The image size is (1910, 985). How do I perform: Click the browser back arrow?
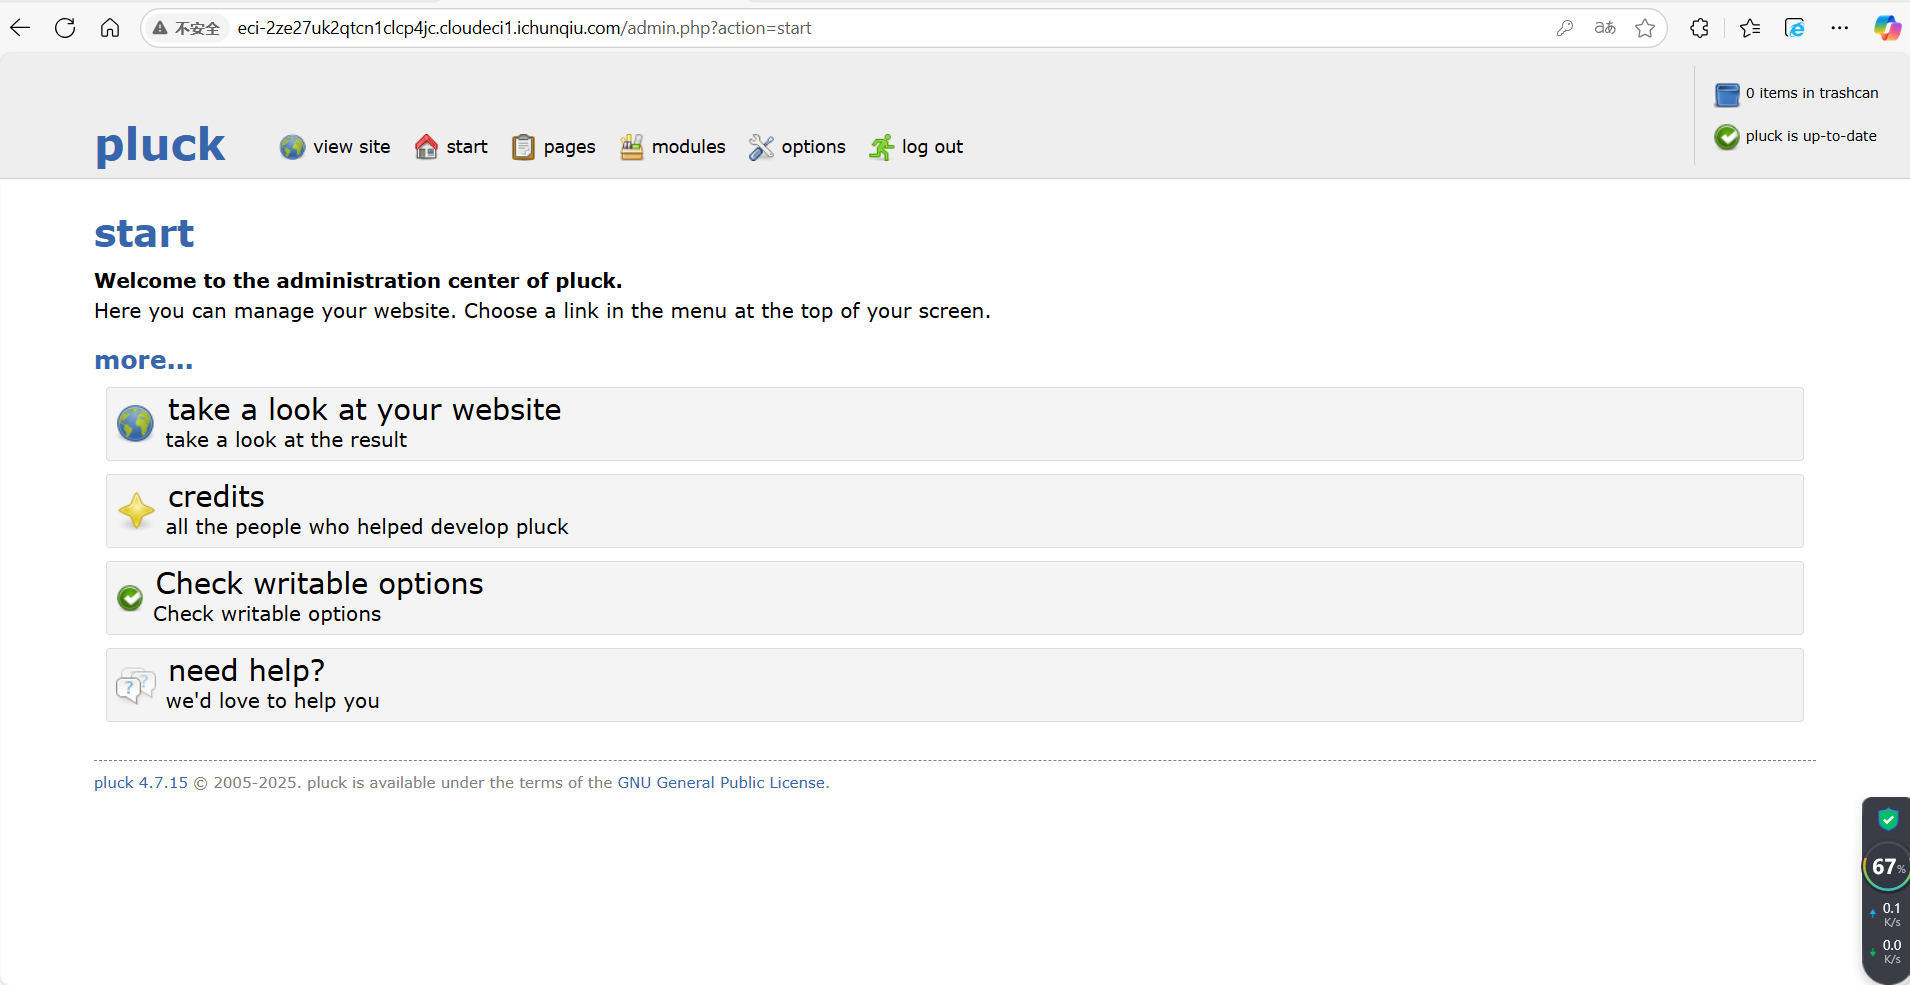click(20, 28)
